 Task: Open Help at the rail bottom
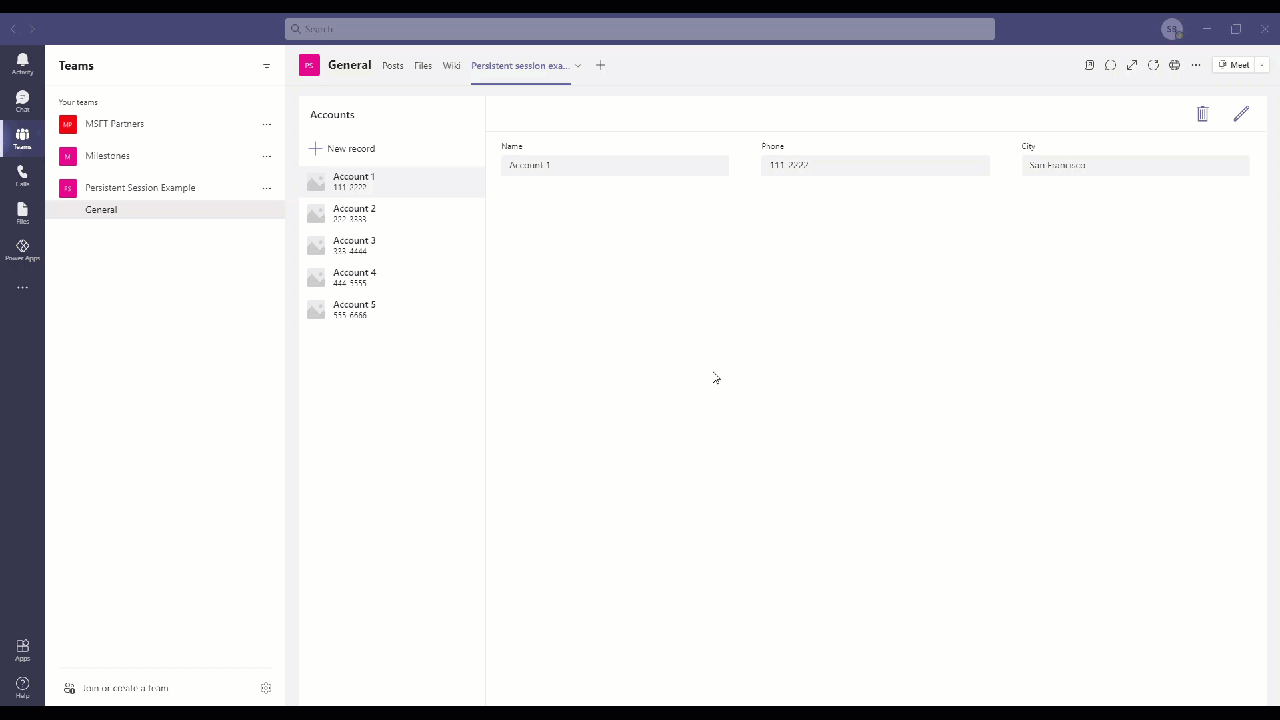click(22, 687)
